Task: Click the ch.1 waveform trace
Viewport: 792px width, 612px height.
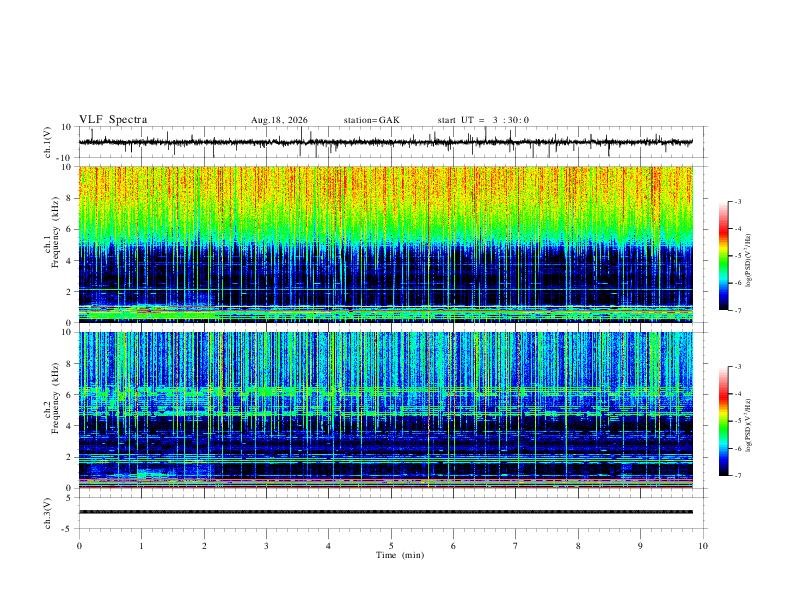Action: pyautogui.click(x=386, y=142)
